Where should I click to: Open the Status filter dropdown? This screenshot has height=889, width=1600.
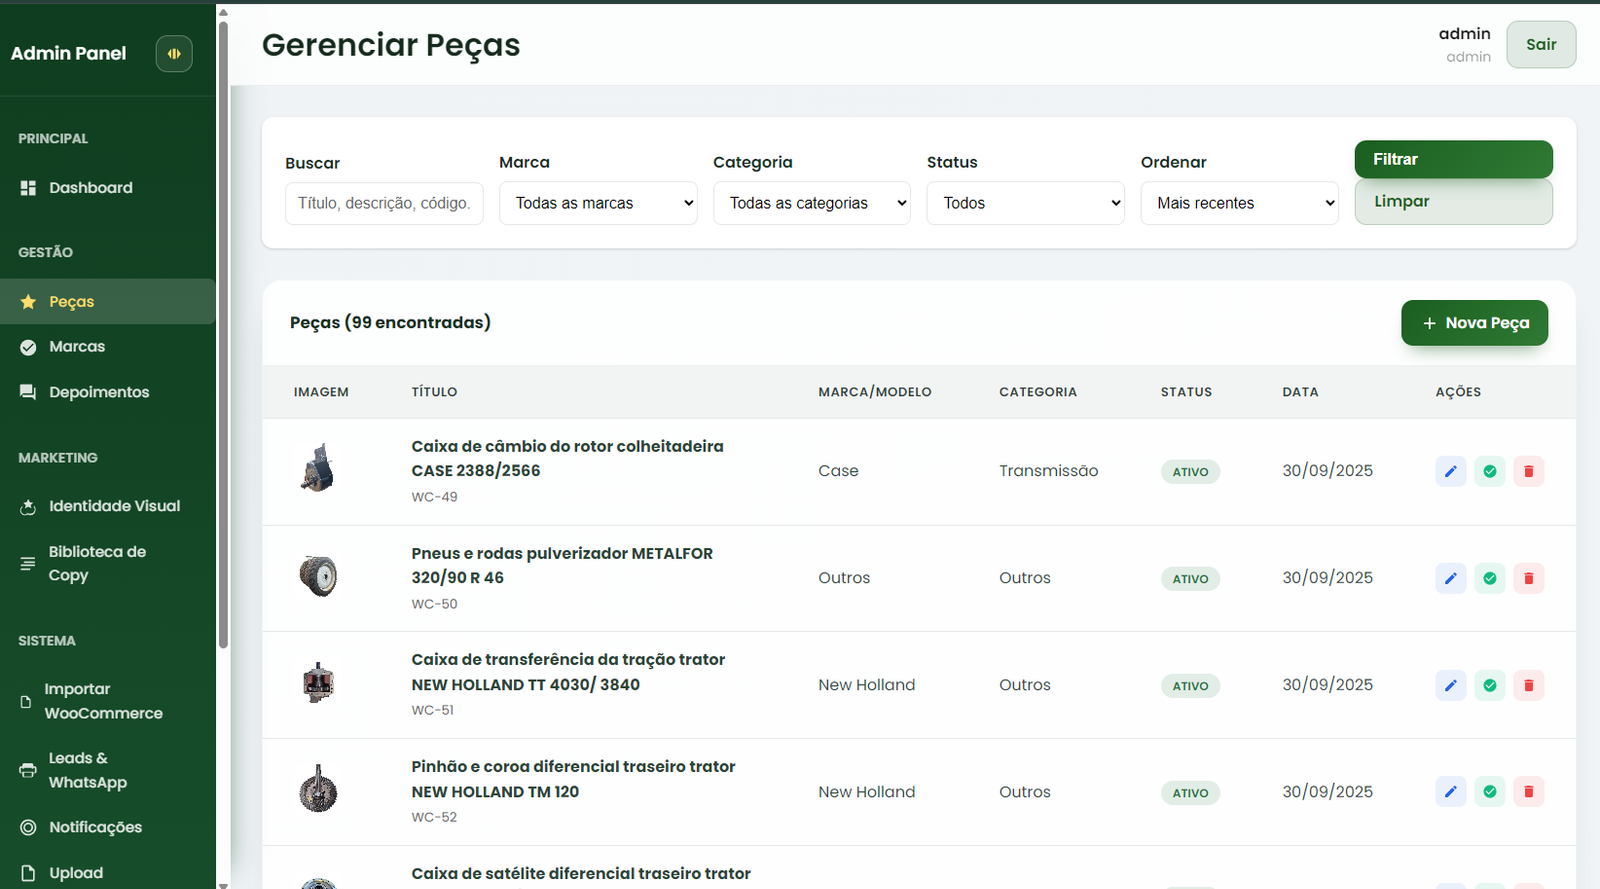[x=1025, y=203]
